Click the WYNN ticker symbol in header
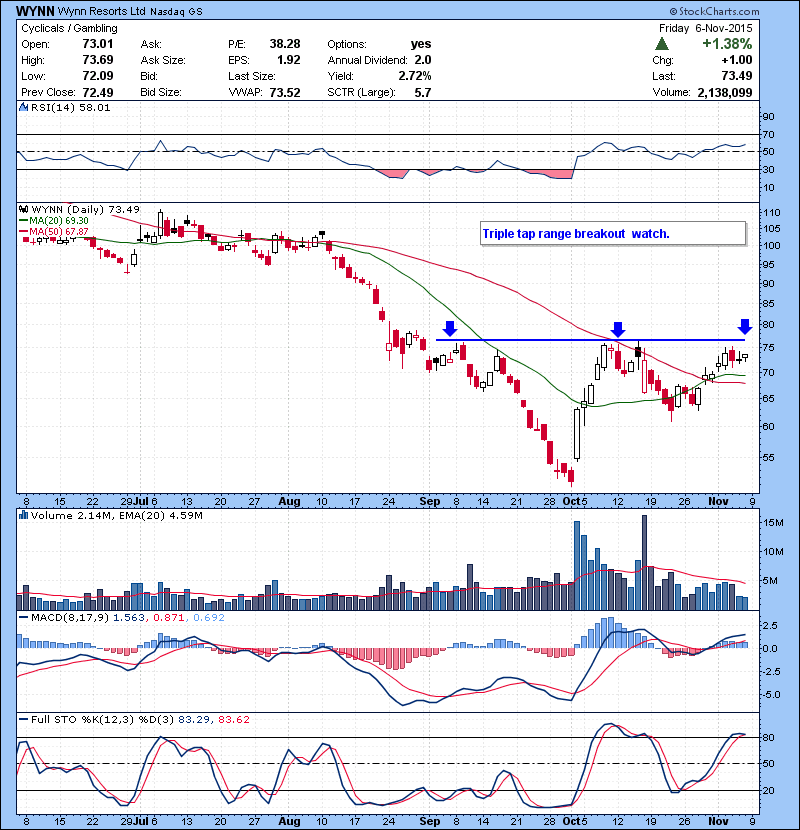Screen dimensions: 800x830 click(x=34, y=11)
